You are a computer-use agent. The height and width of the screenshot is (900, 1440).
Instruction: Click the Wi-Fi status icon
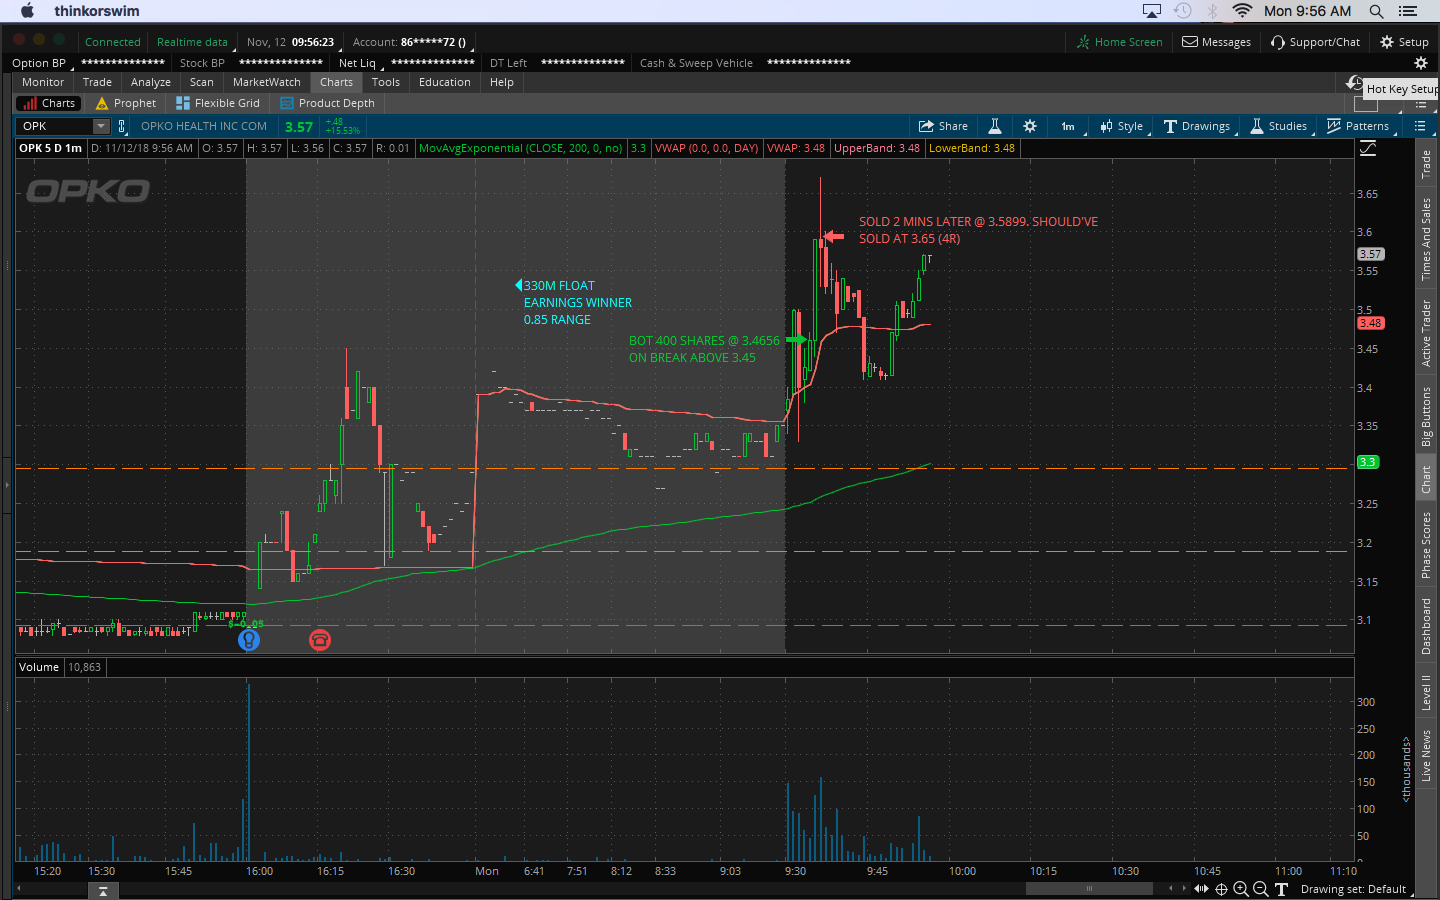pos(1242,11)
